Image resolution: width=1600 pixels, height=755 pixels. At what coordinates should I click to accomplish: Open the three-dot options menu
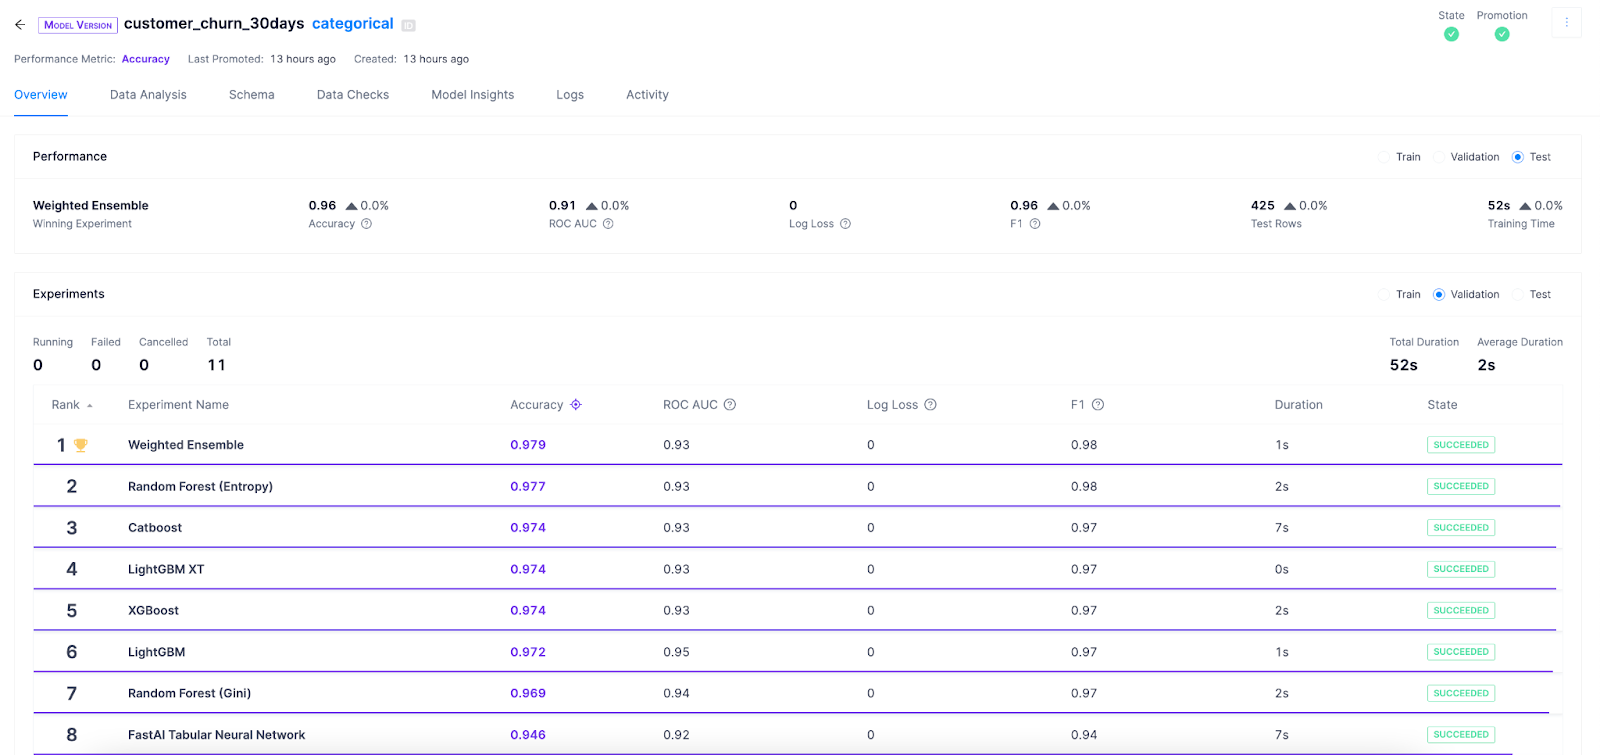click(x=1566, y=23)
